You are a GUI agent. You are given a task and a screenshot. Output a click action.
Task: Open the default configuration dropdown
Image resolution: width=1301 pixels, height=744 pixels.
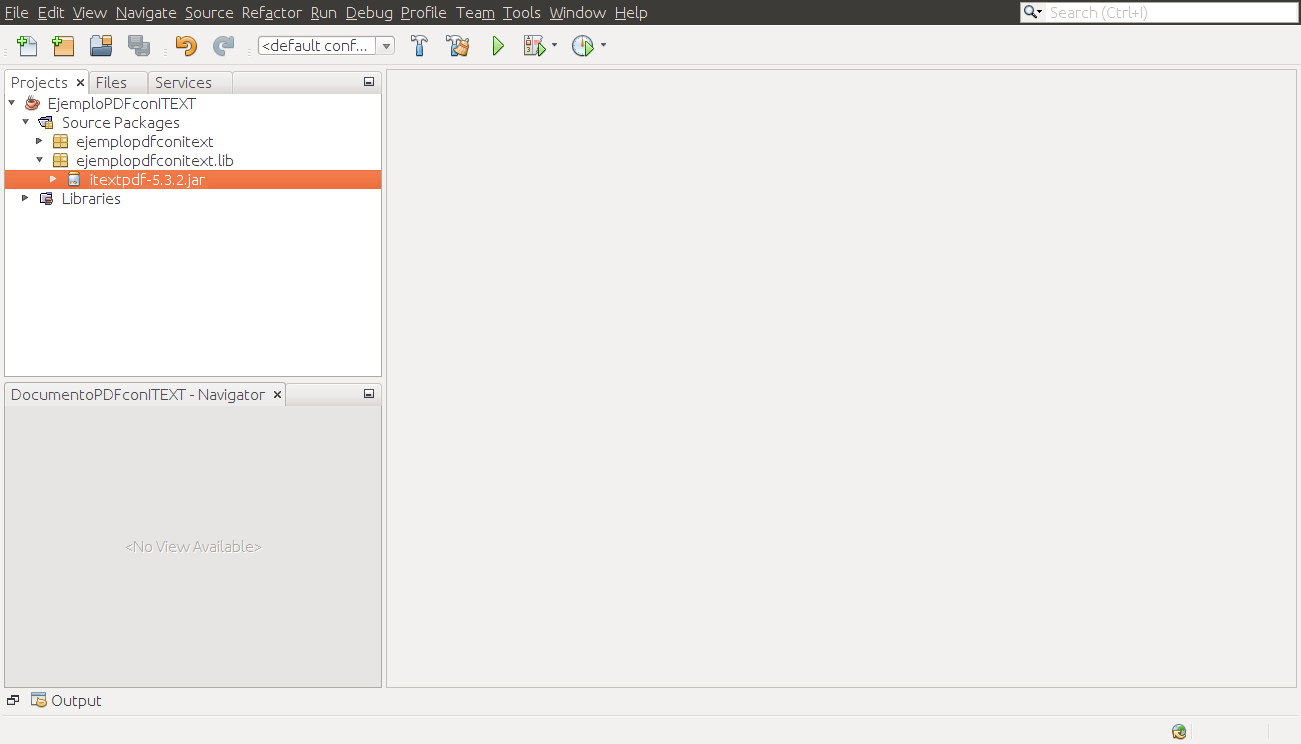pos(386,45)
